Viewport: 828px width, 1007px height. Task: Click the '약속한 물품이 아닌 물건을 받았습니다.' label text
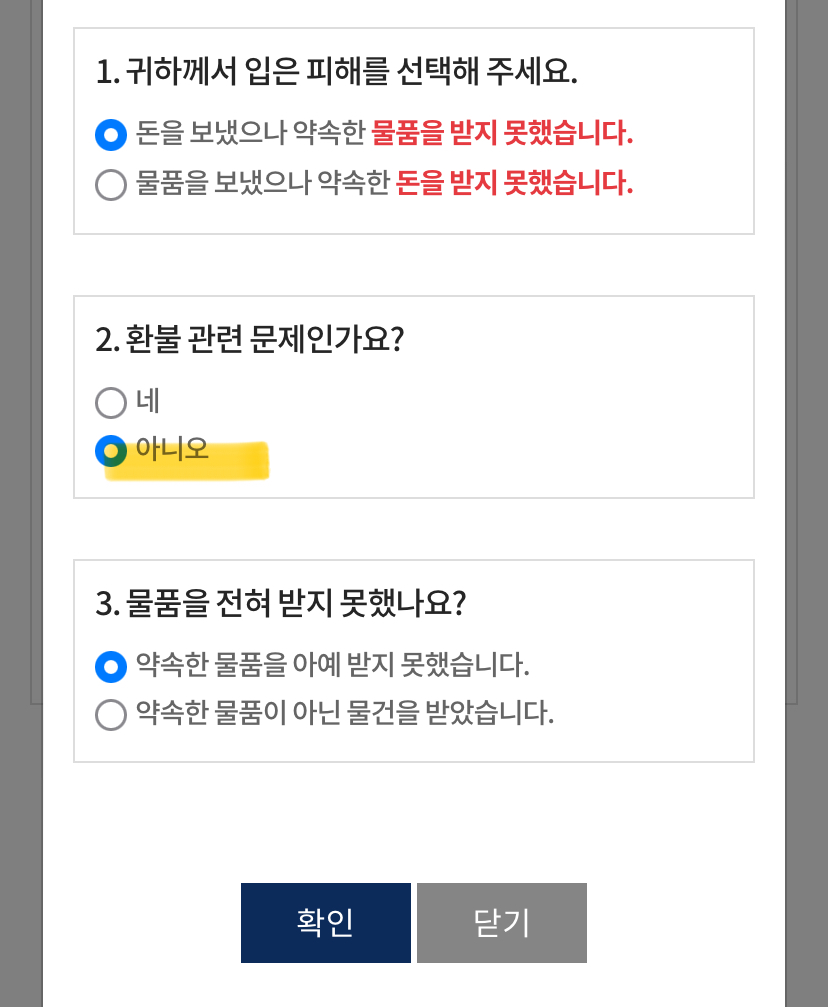coord(344,714)
